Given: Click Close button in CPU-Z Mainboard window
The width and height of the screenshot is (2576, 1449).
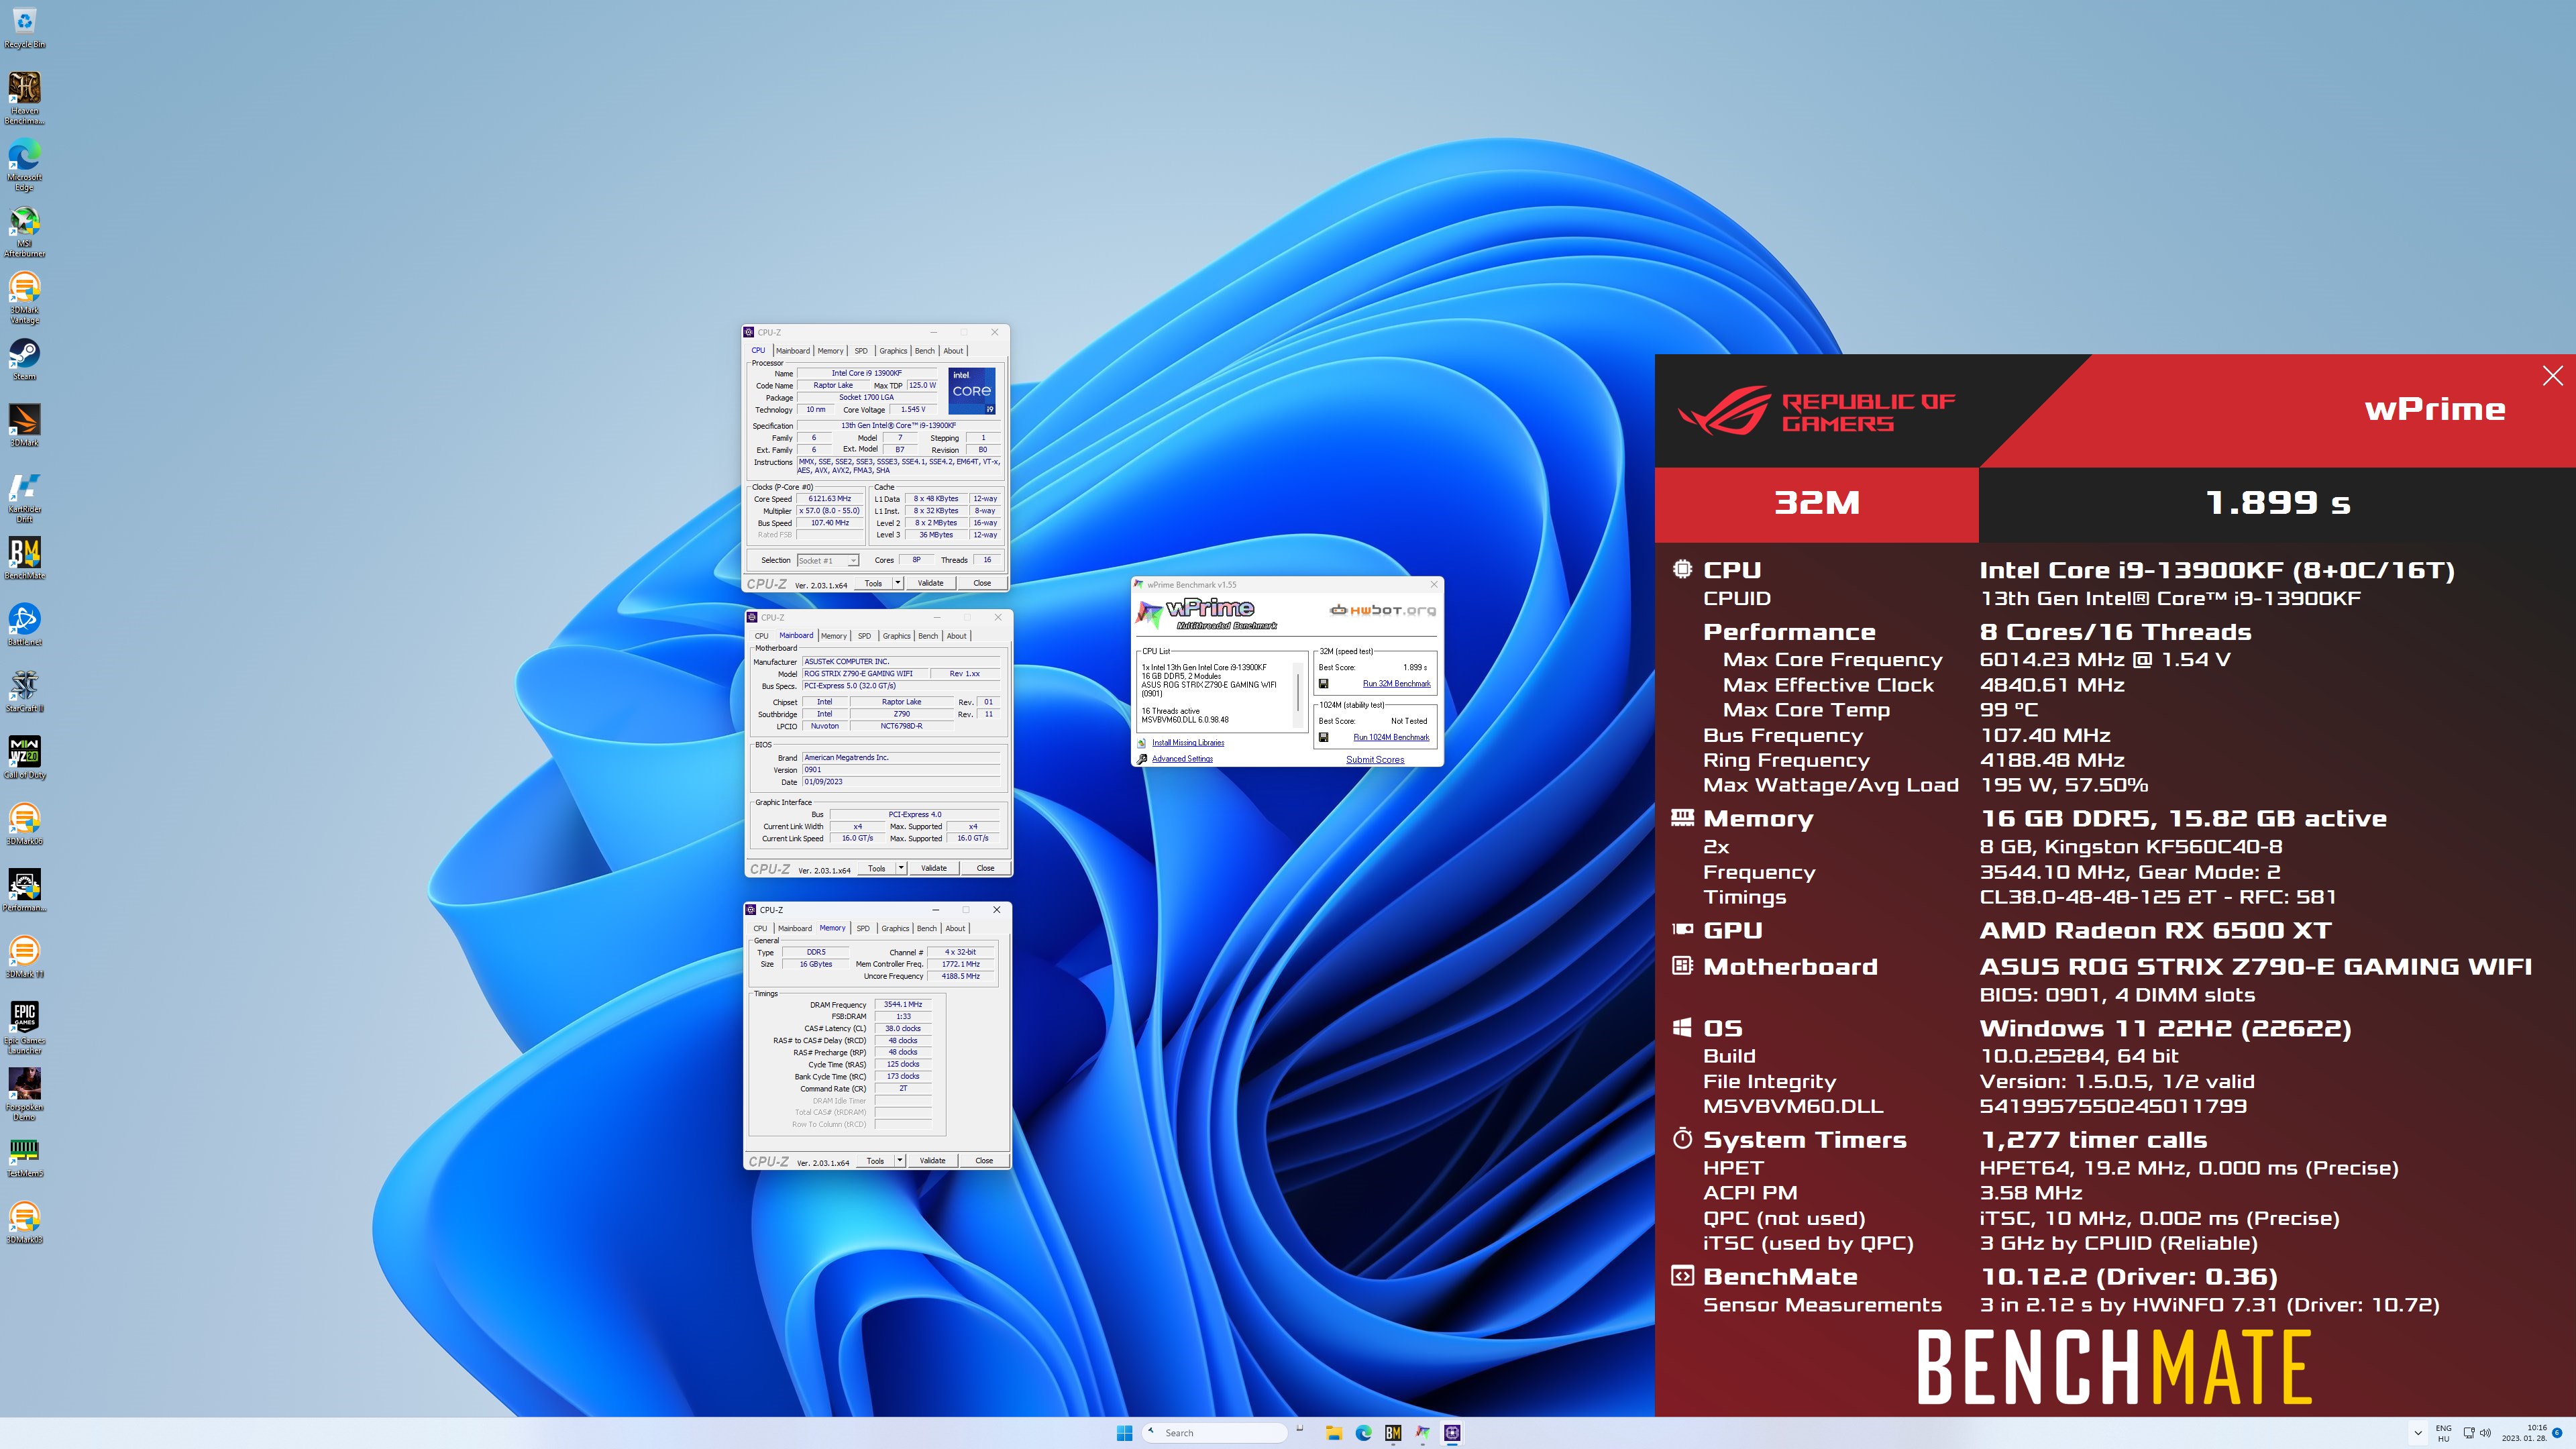Looking at the screenshot, I should click(985, 868).
